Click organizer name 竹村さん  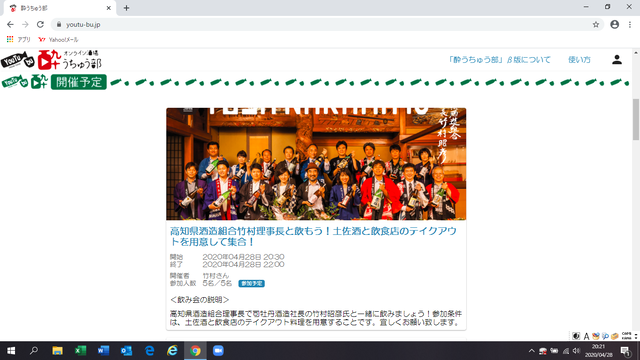(x=216, y=276)
